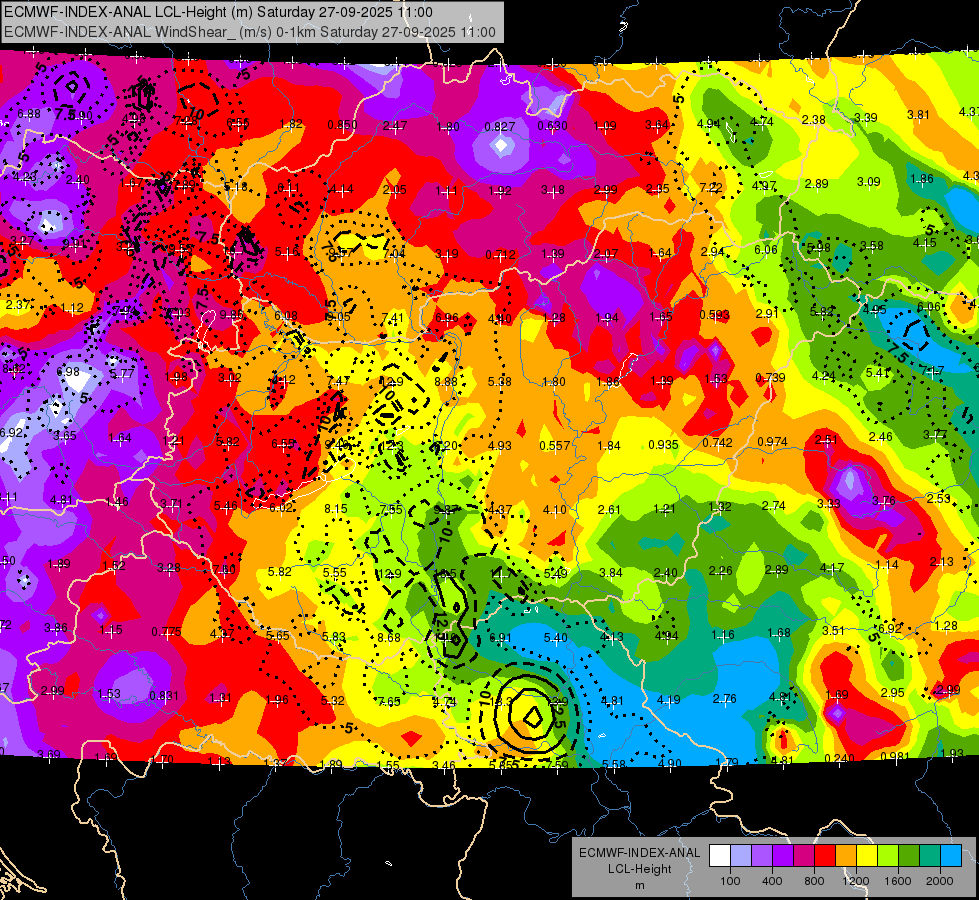Click the map value 0.557
979x900 pixels.
click(x=555, y=445)
